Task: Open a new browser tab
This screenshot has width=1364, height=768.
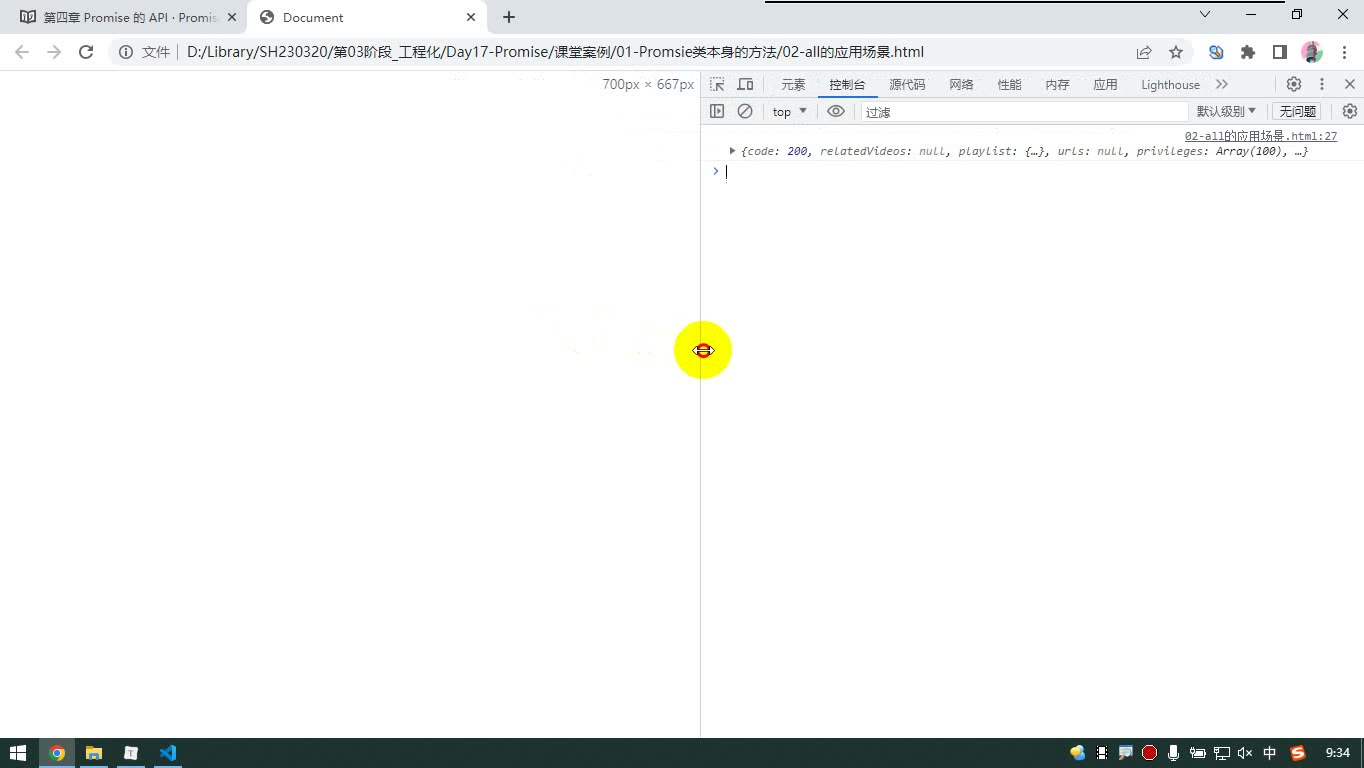Action: coord(509,17)
